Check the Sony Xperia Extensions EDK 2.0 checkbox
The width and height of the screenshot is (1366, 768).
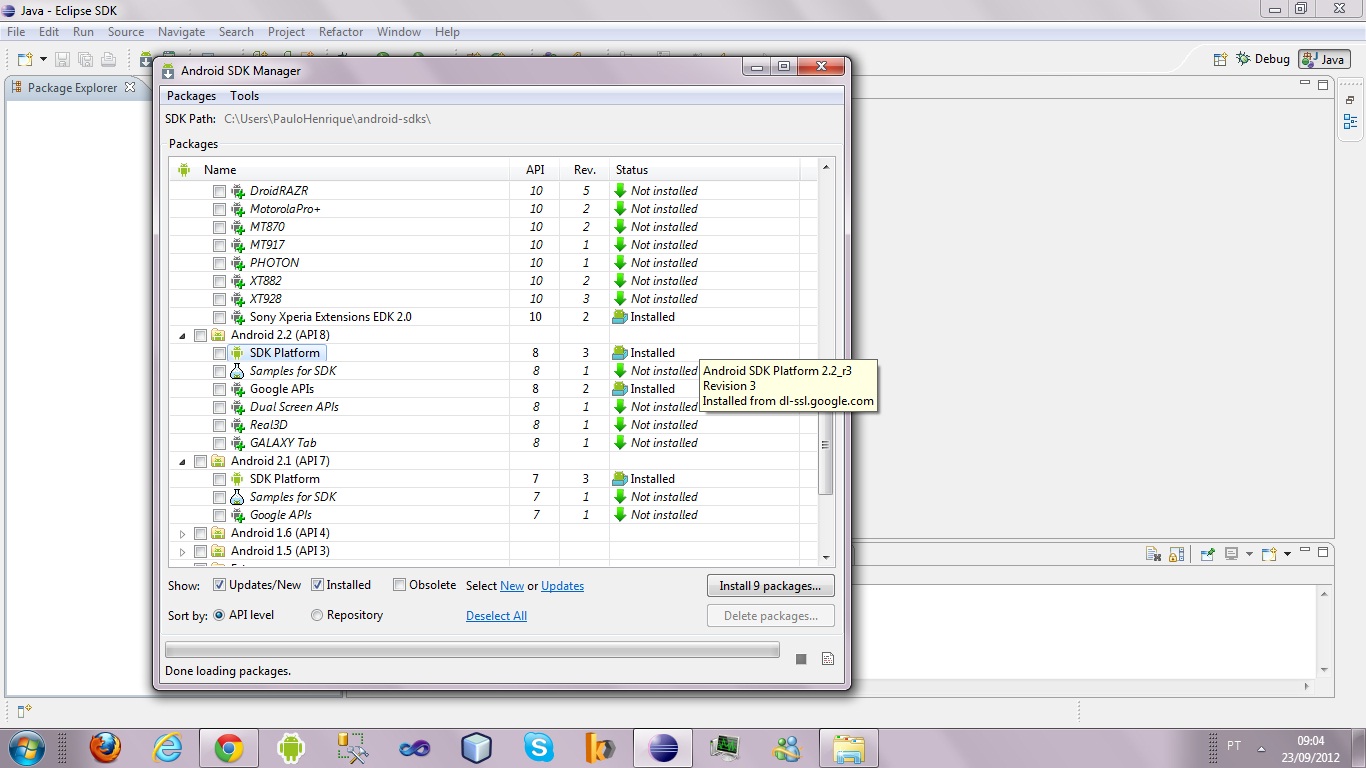point(219,317)
